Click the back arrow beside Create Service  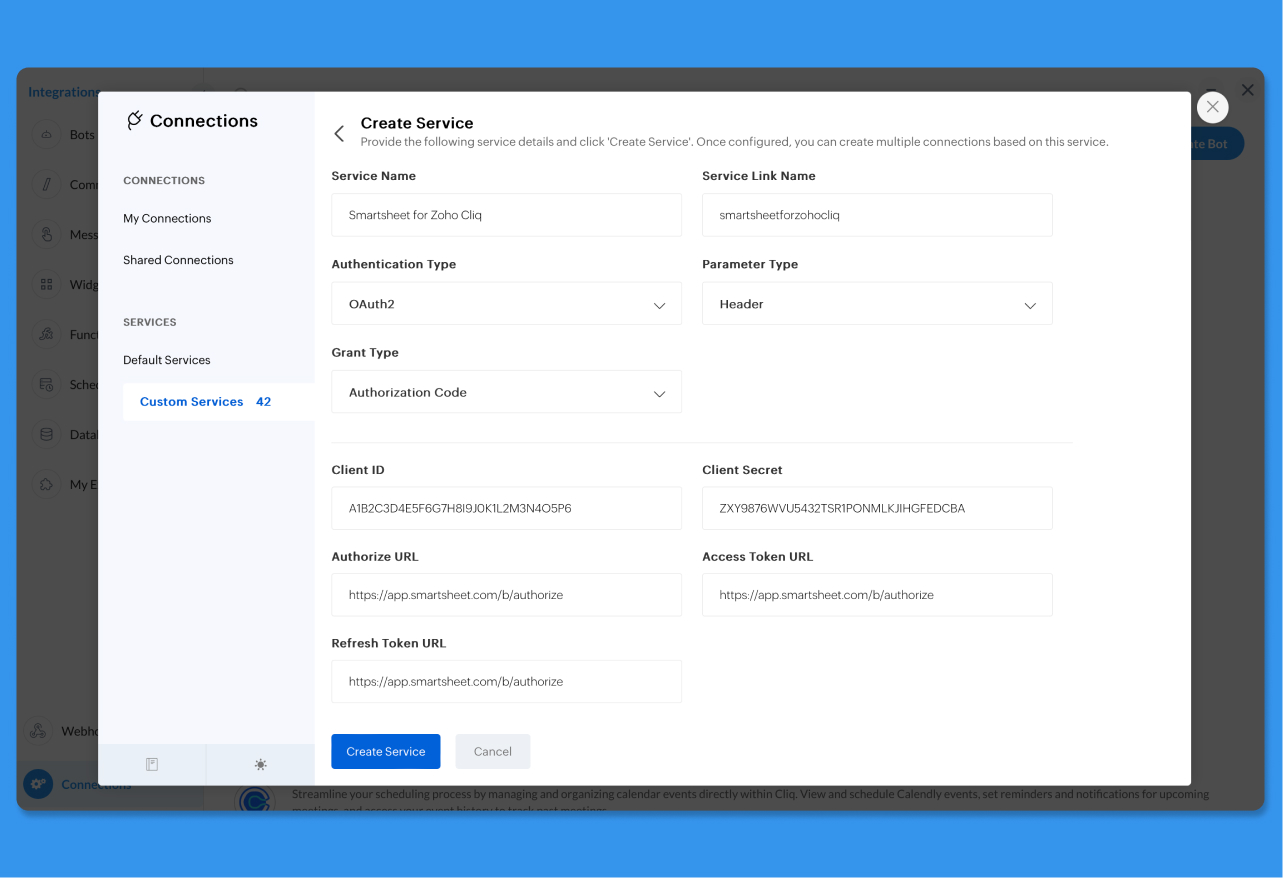pos(339,133)
